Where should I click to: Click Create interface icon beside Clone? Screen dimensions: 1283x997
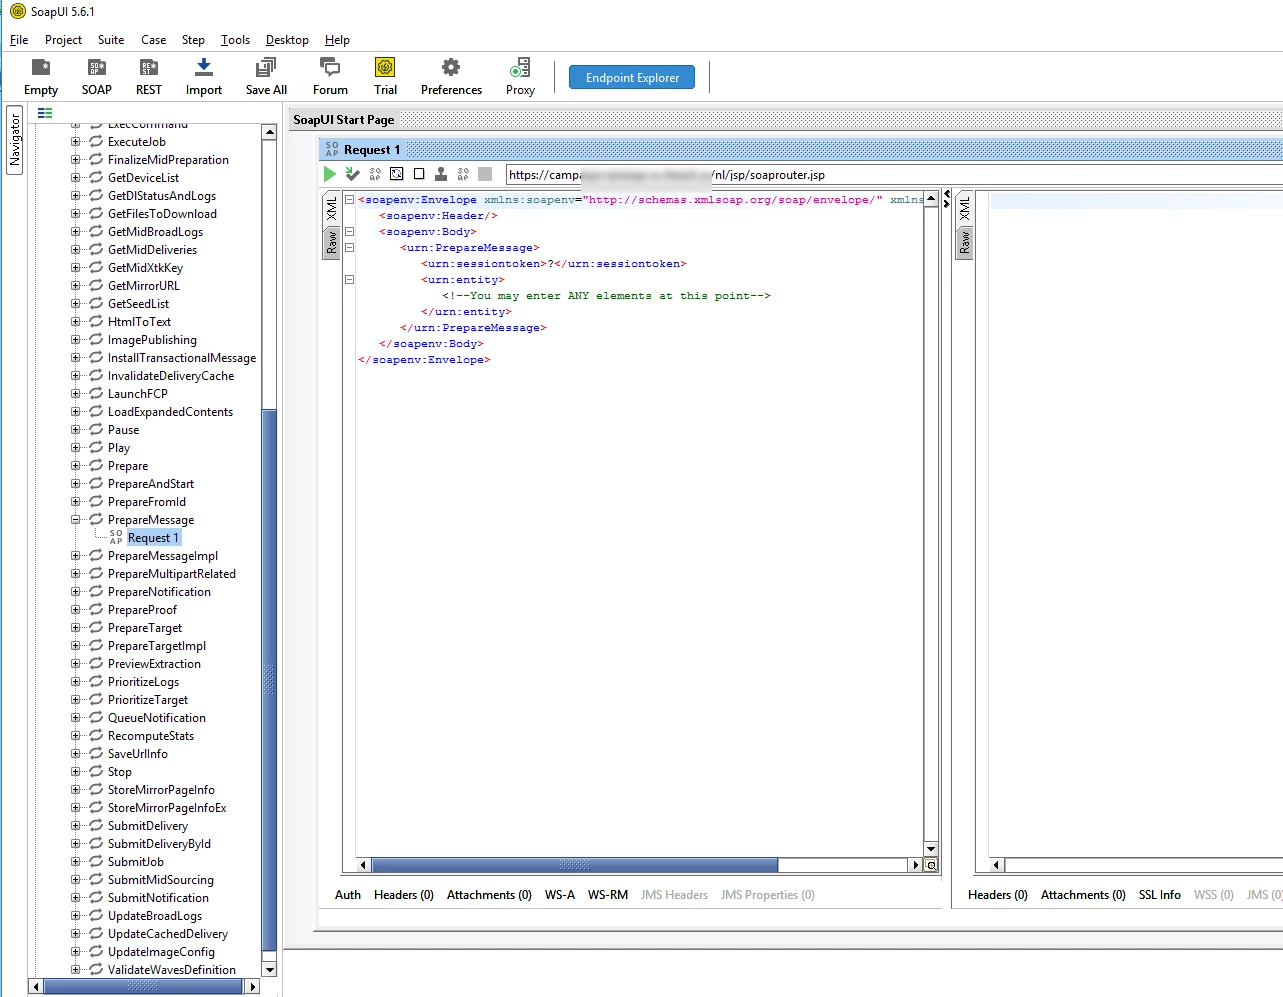463,174
